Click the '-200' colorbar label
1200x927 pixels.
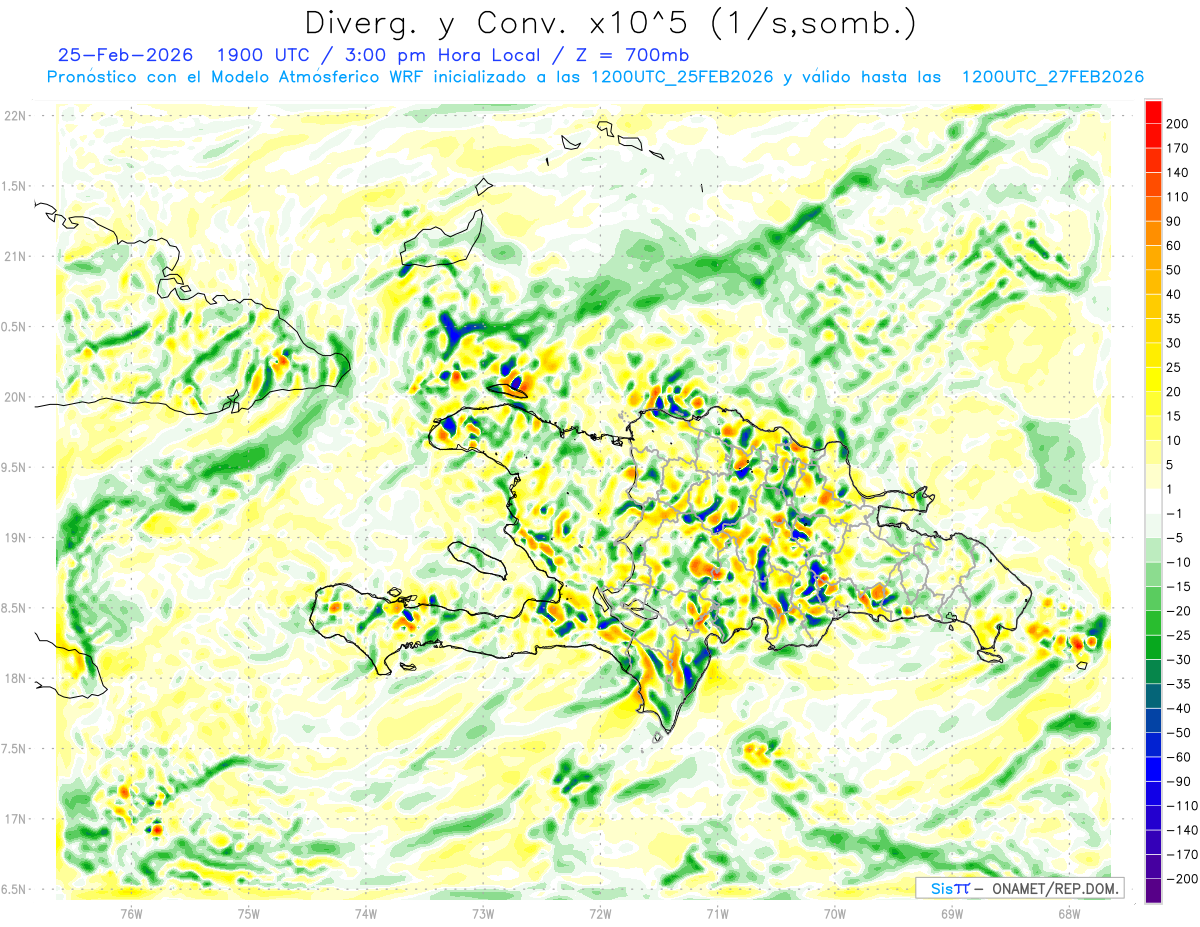coord(1182,879)
